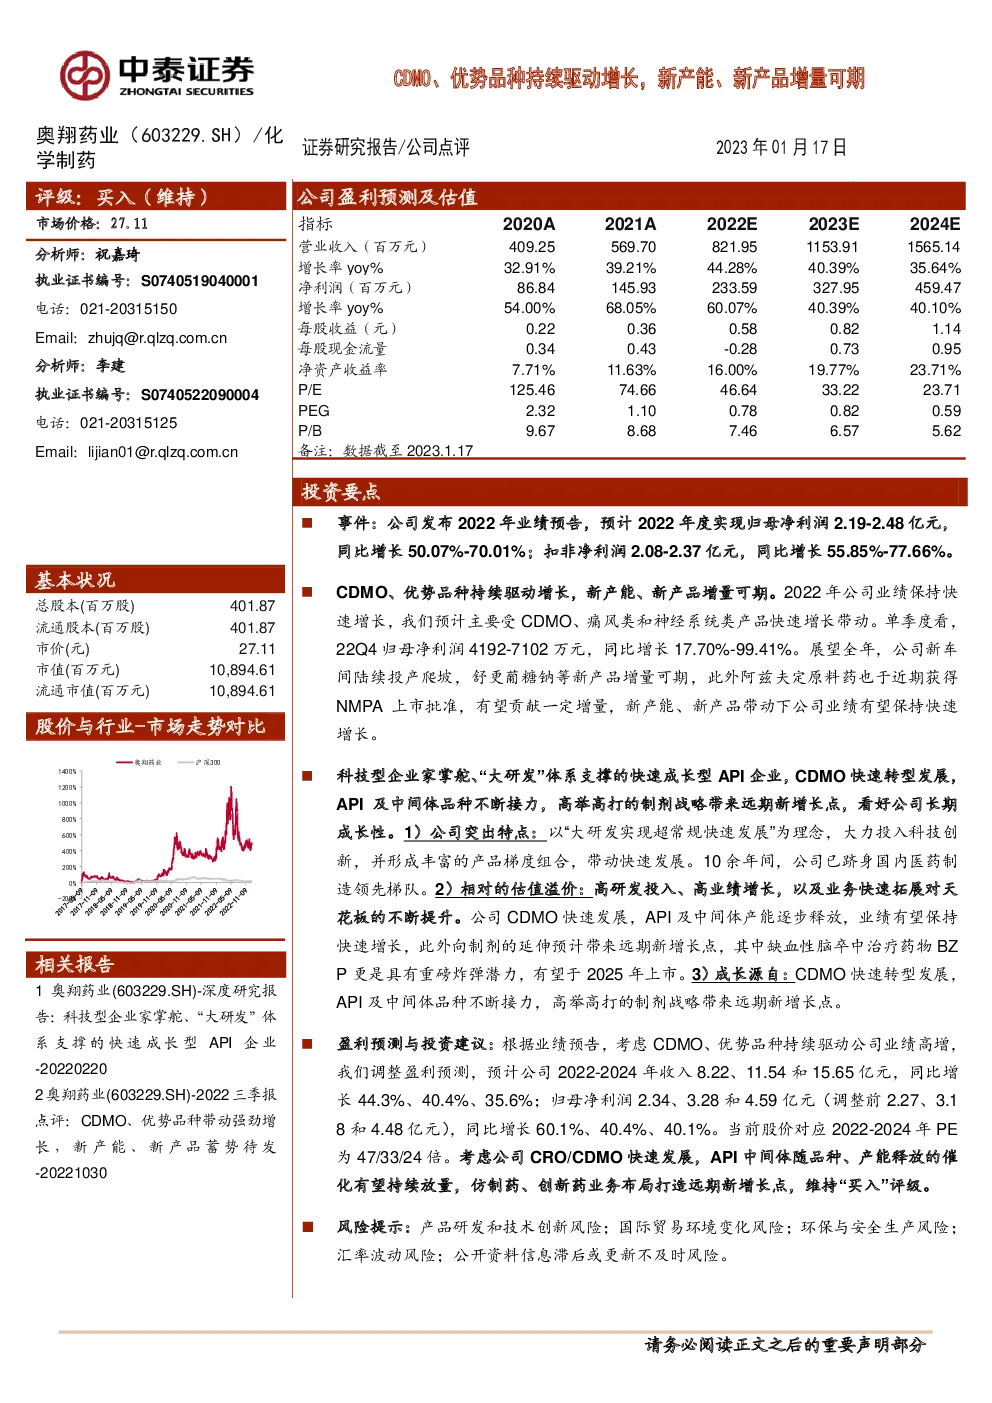Click the red bullet beside 事件
This screenshot has width=992, height=1403.
point(308,522)
